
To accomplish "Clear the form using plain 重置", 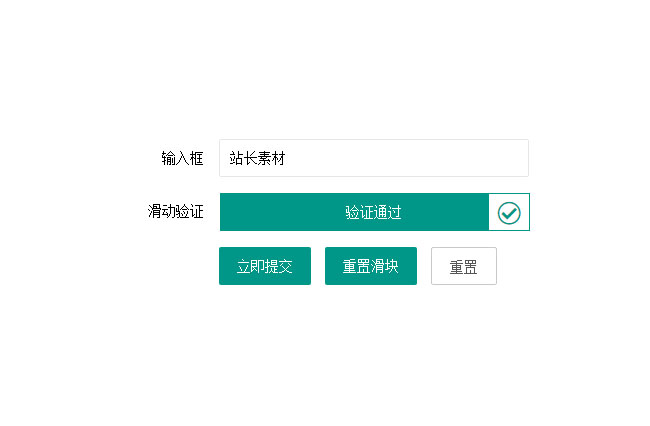I will [x=463, y=266].
